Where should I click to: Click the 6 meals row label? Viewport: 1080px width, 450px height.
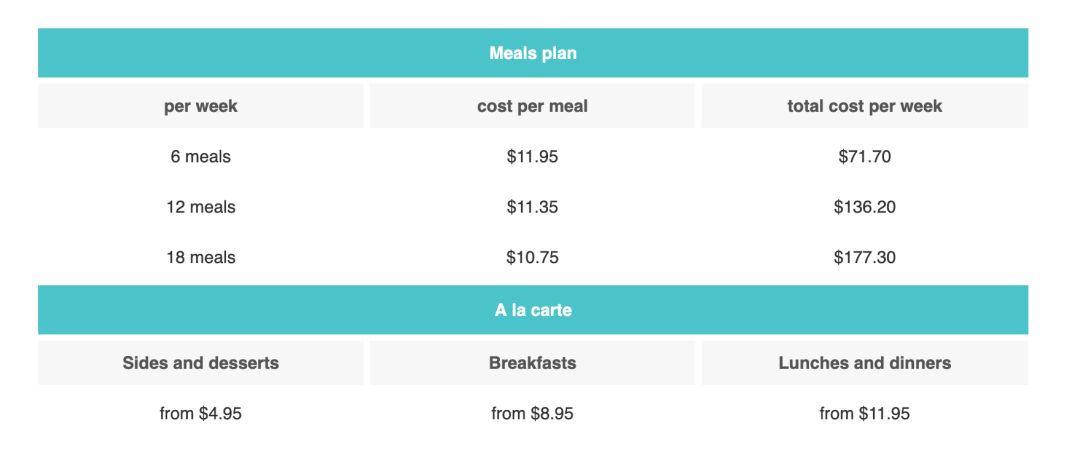200,157
